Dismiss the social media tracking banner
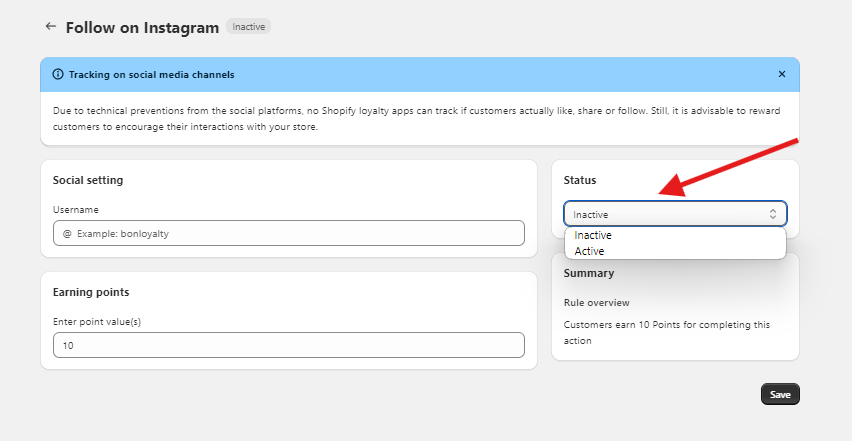Image resolution: width=852 pixels, height=441 pixels. coord(782,74)
